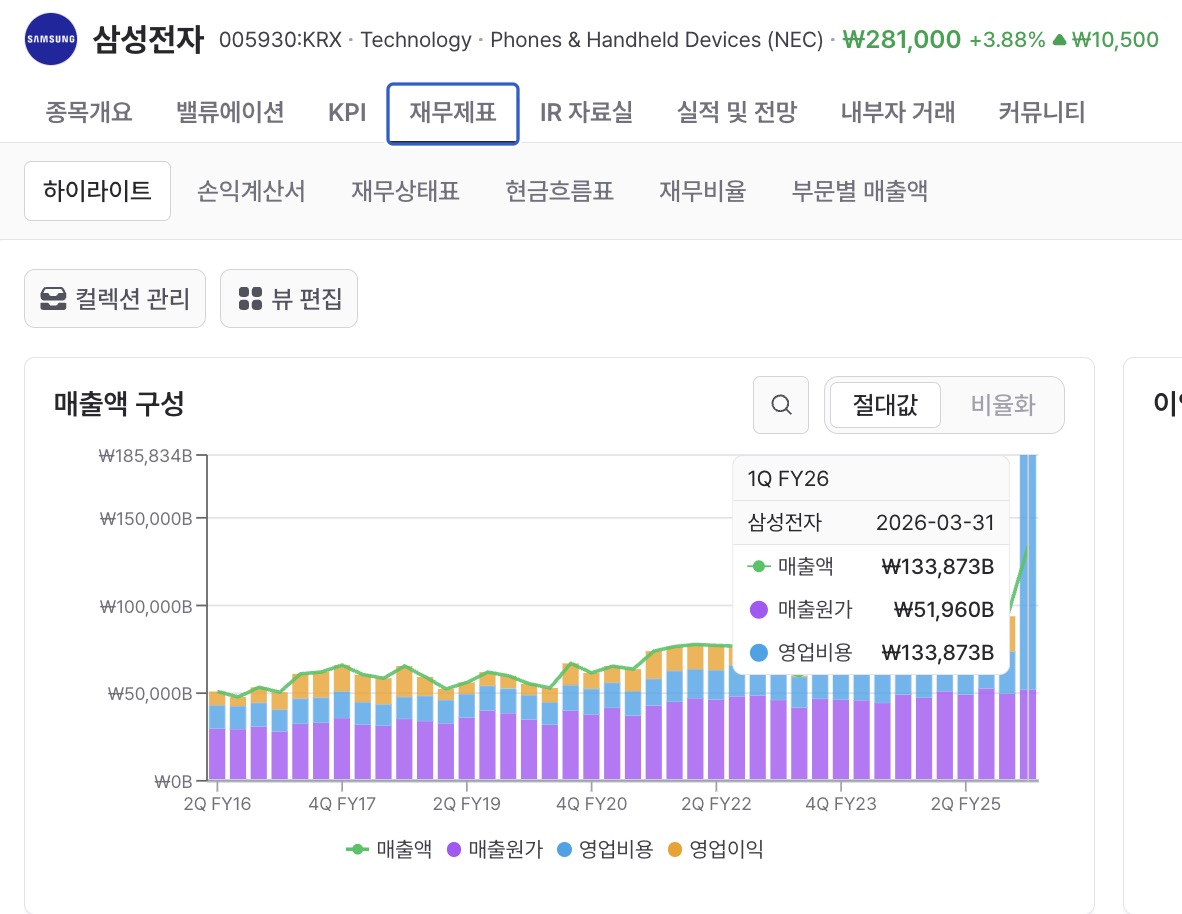Click the Samsung logo icon
This screenshot has height=914, width=1182.
click(51, 38)
